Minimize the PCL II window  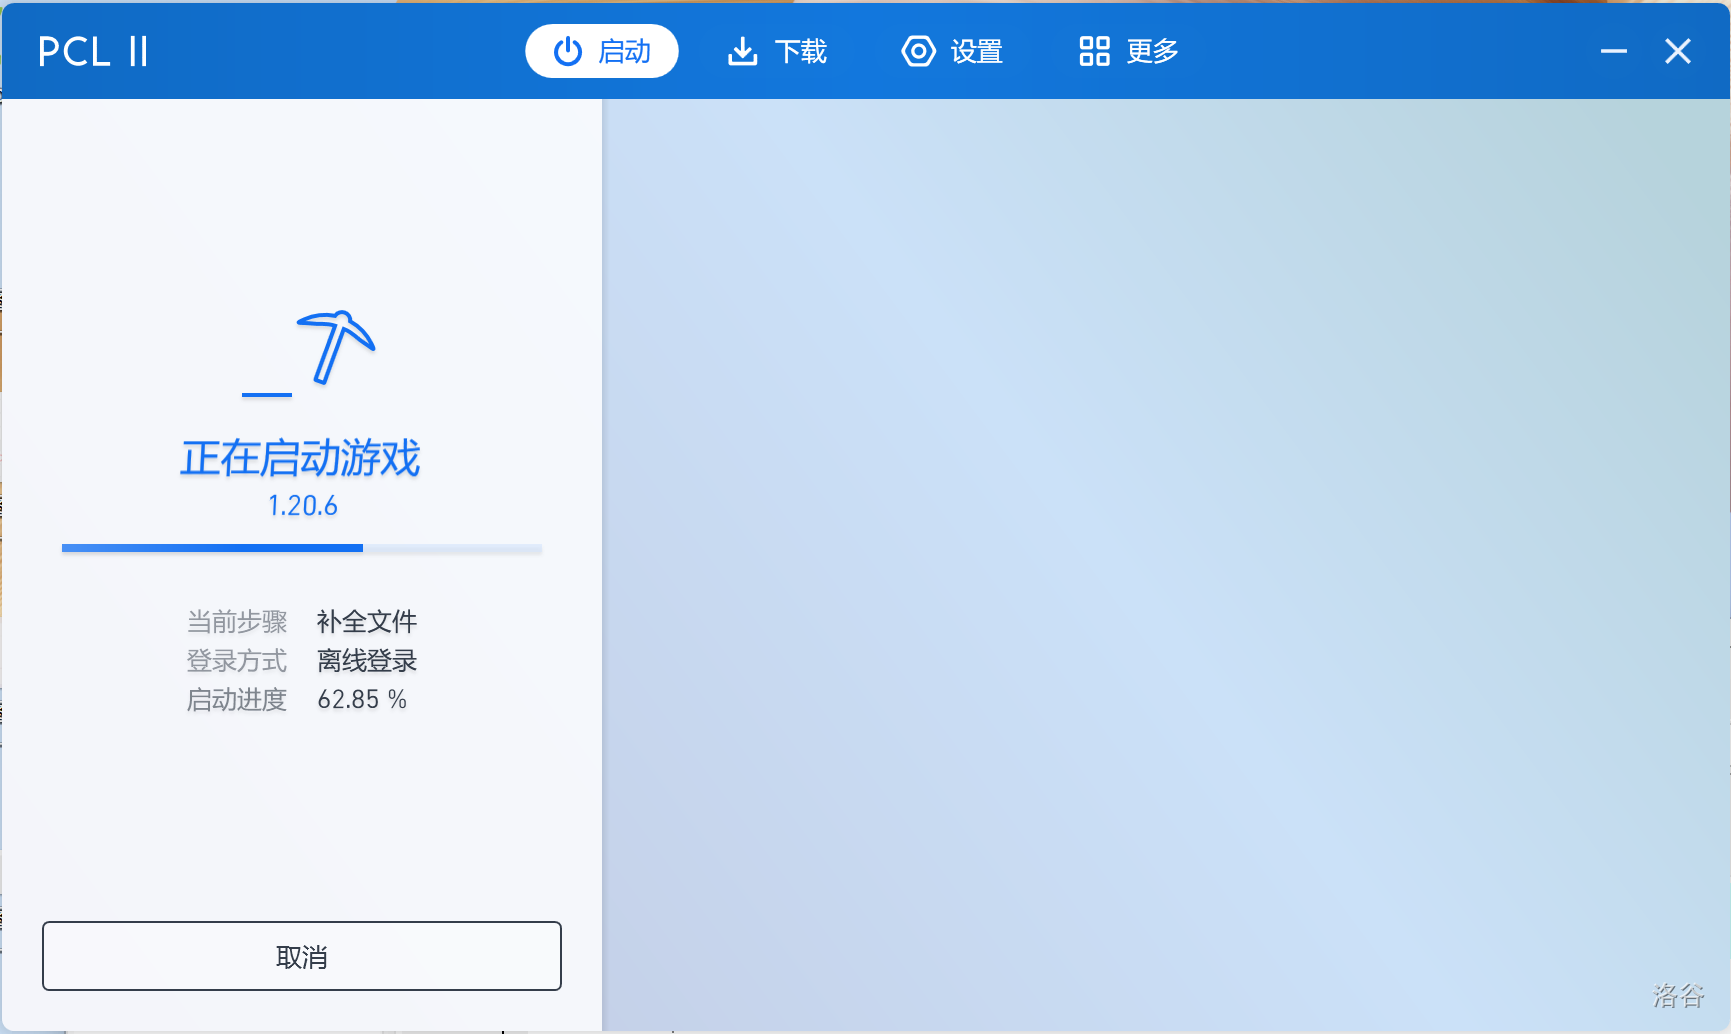coord(1614,51)
